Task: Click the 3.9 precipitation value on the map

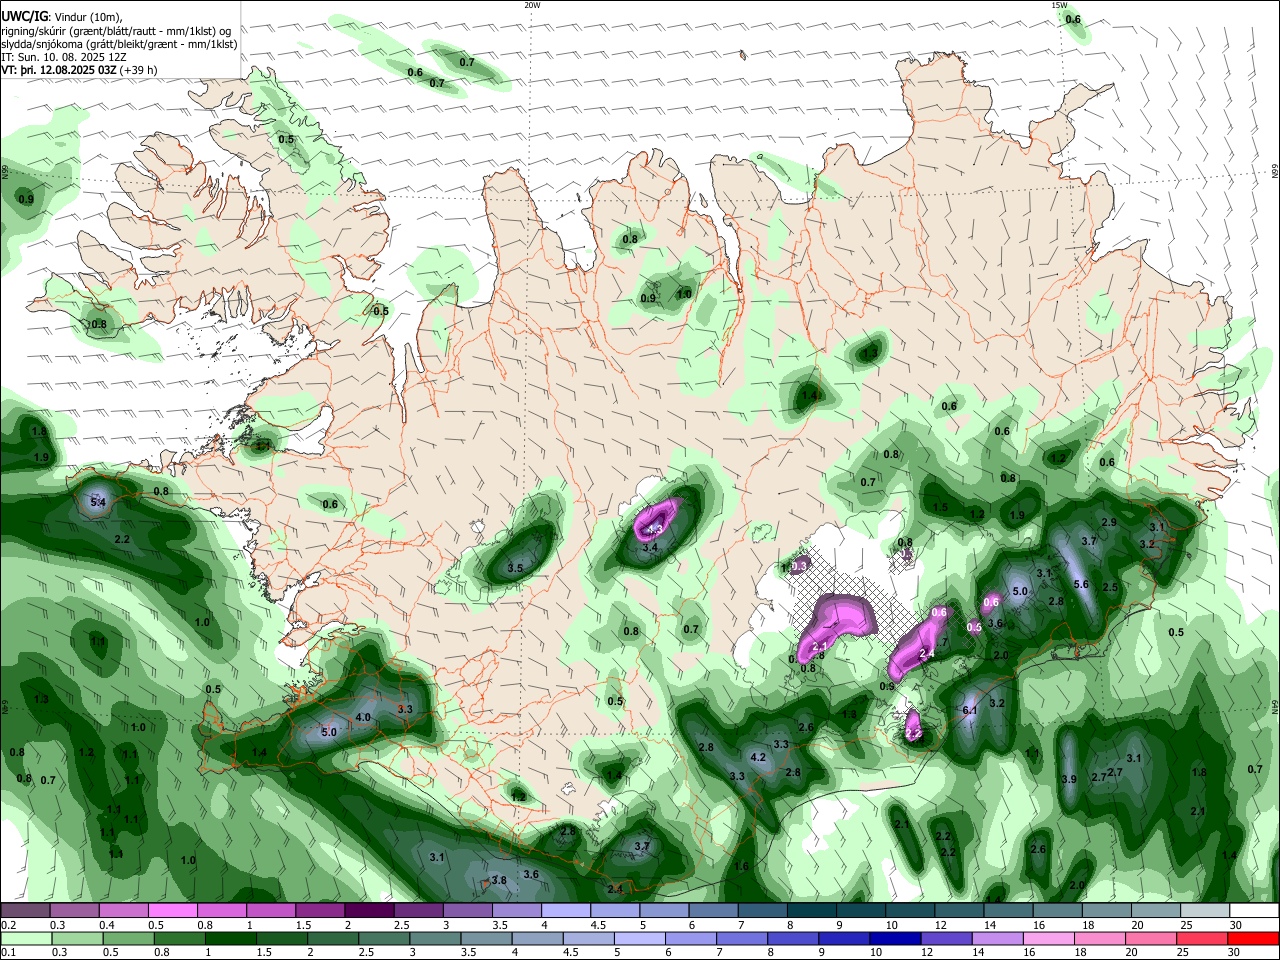Action: coord(1069,779)
